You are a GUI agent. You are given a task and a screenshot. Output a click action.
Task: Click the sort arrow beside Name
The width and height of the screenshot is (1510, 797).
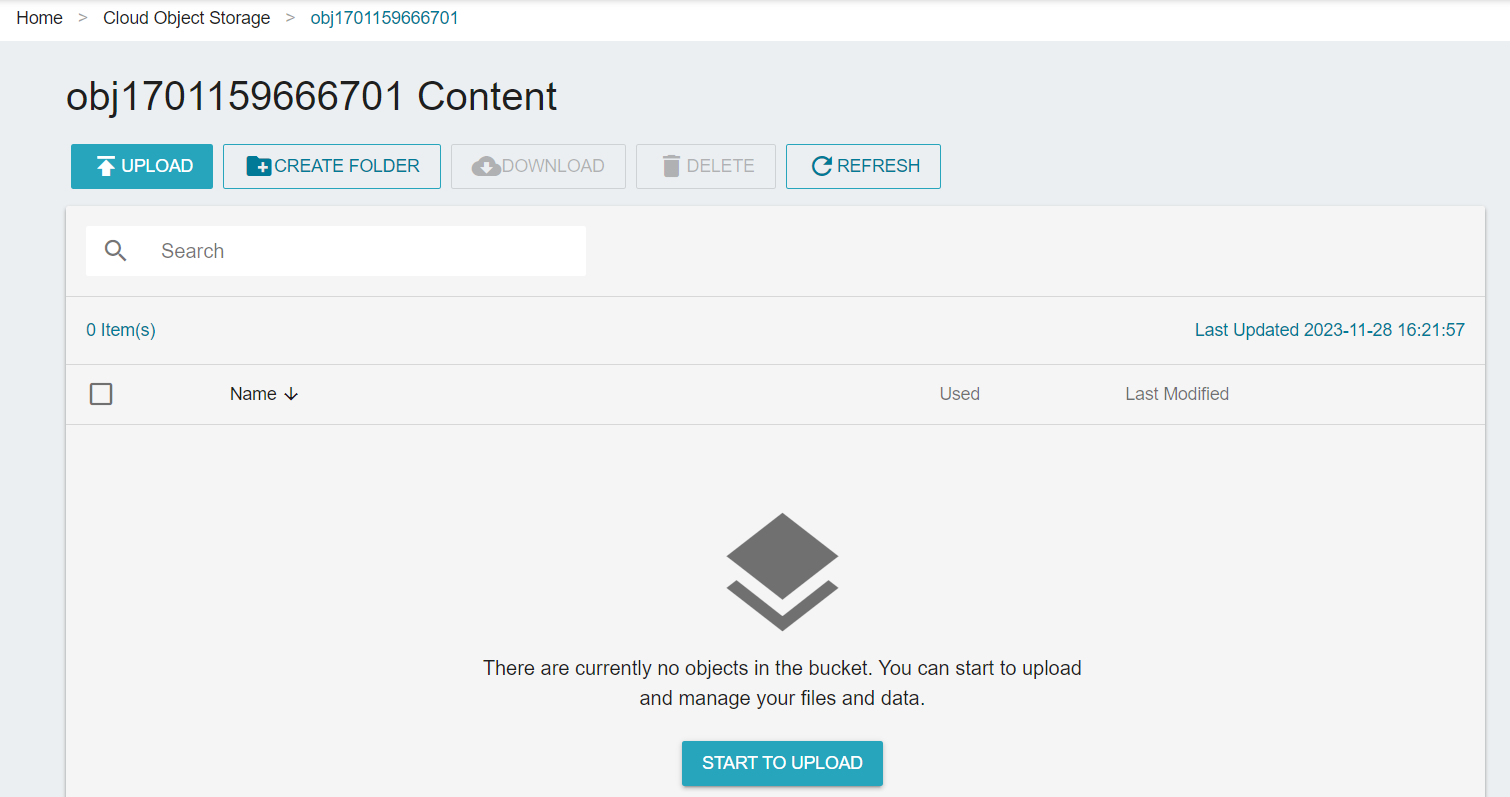click(x=291, y=394)
